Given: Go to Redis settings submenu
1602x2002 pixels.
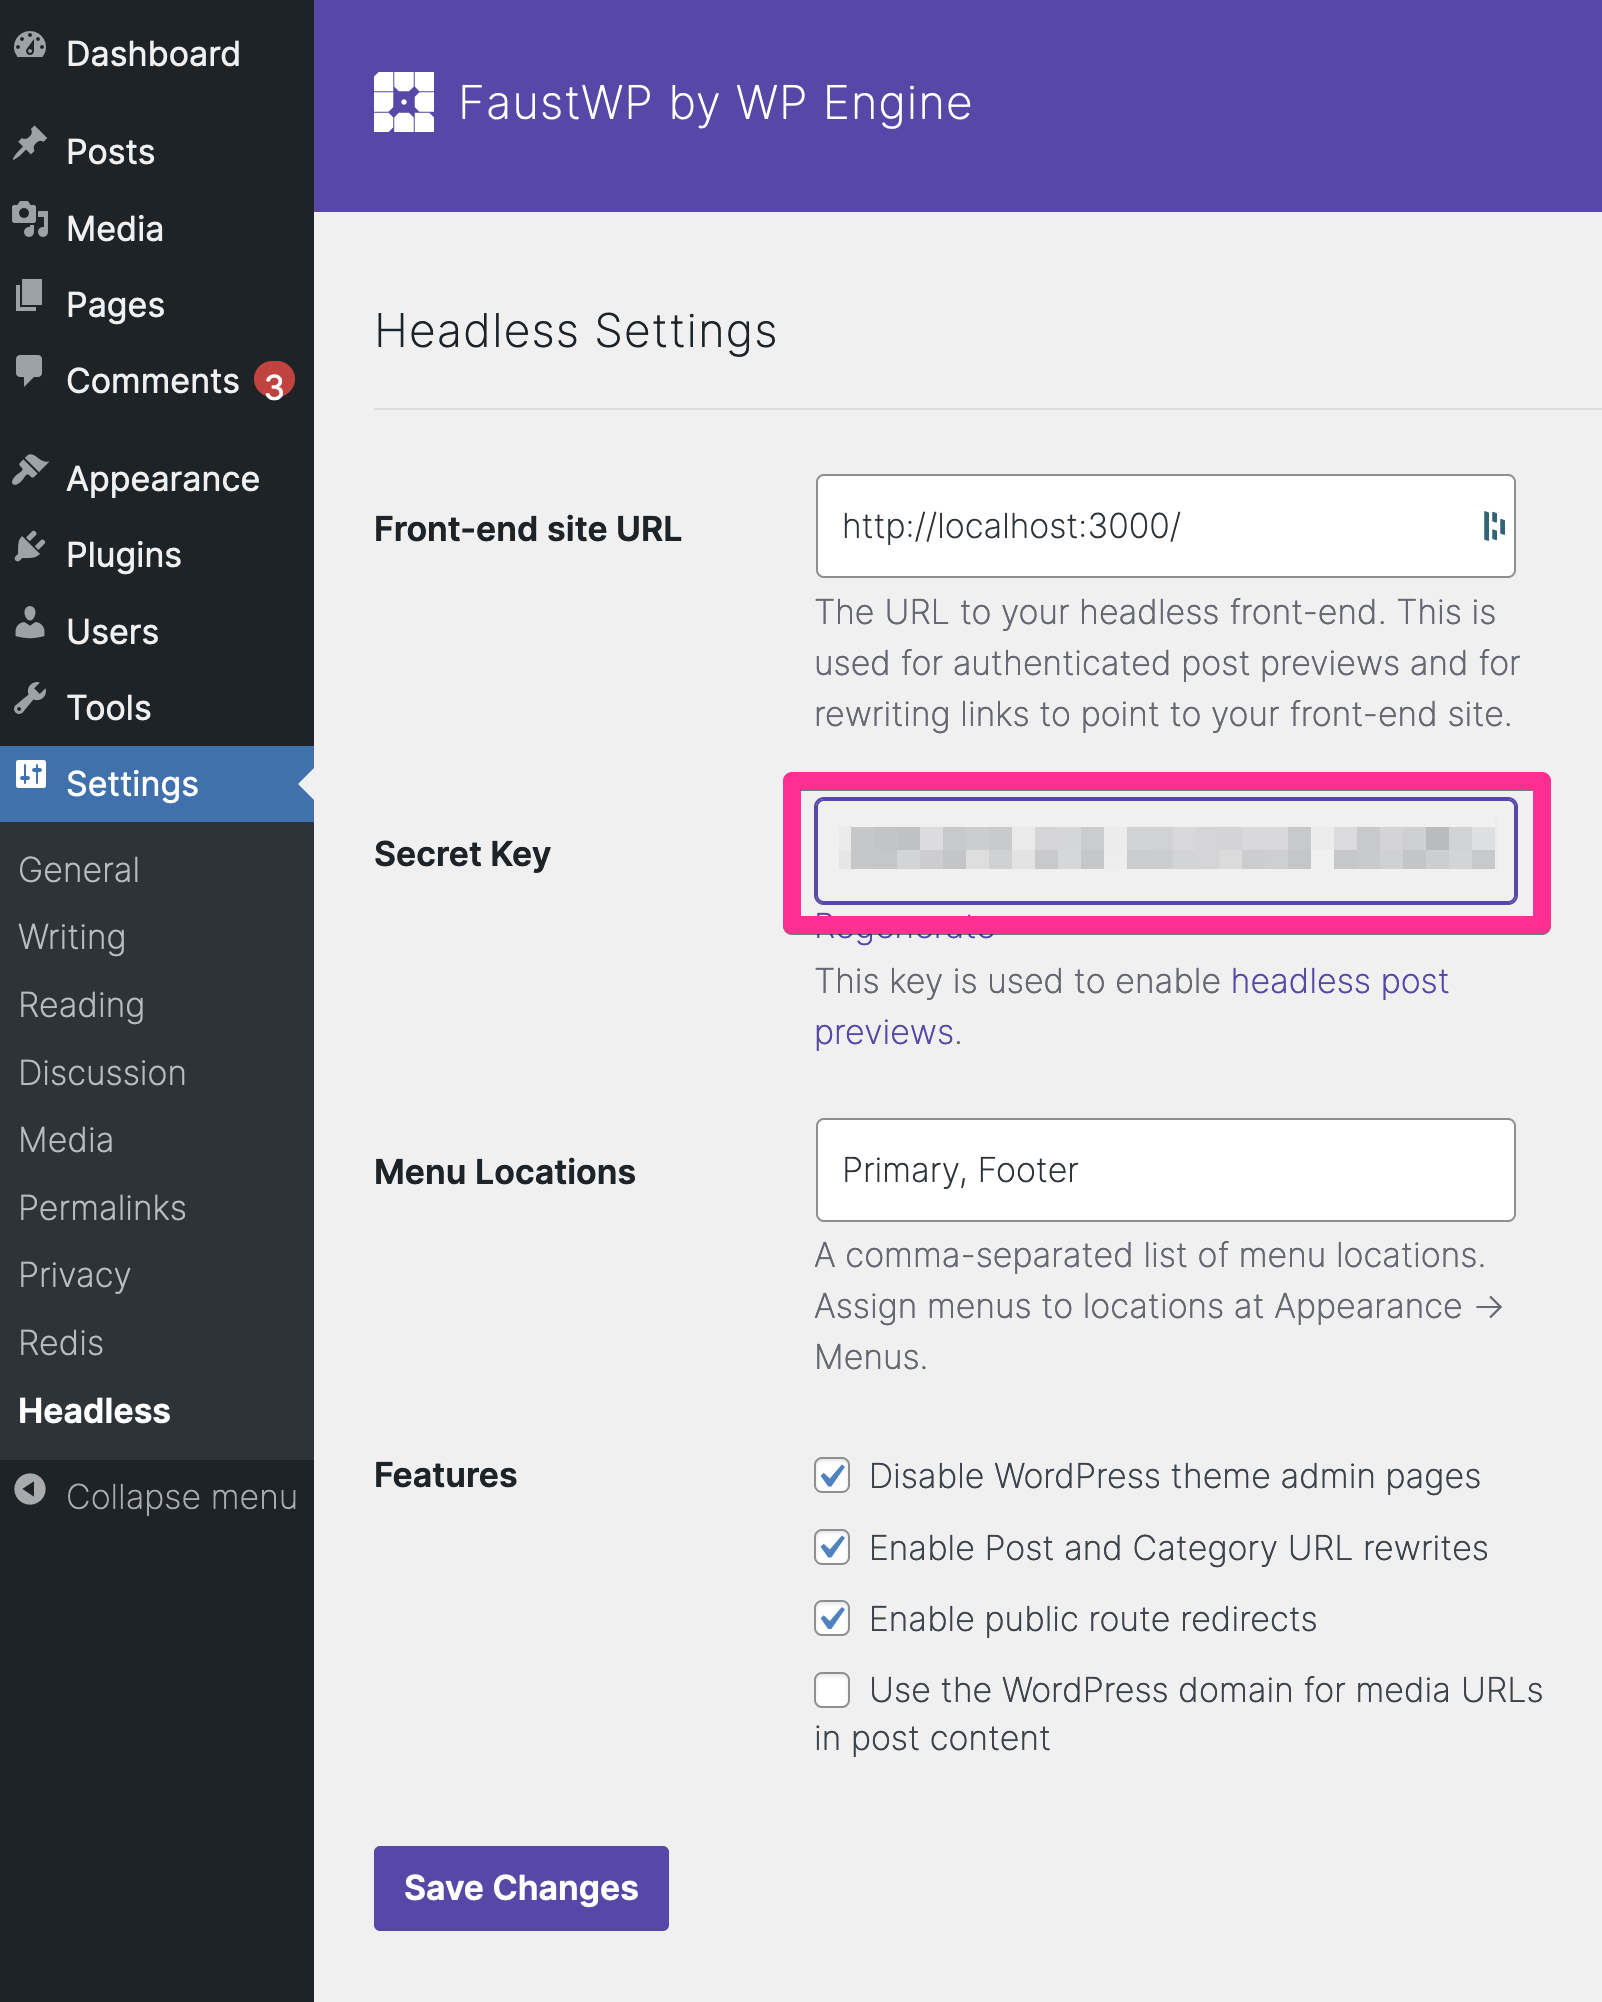Looking at the screenshot, I should (61, 1343).
